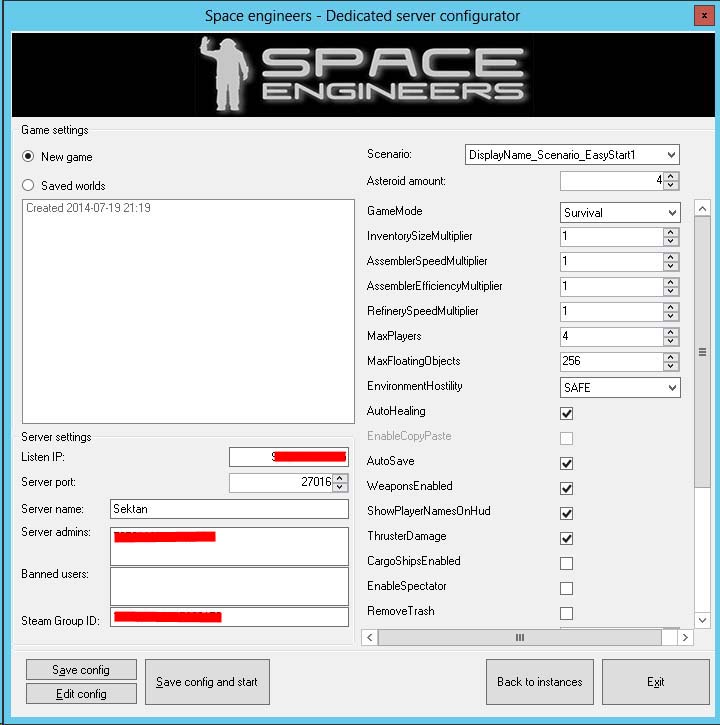This screenshot has height=725, width=720.
Task: Click the Exit button
Action: click(x=656, y=682)
